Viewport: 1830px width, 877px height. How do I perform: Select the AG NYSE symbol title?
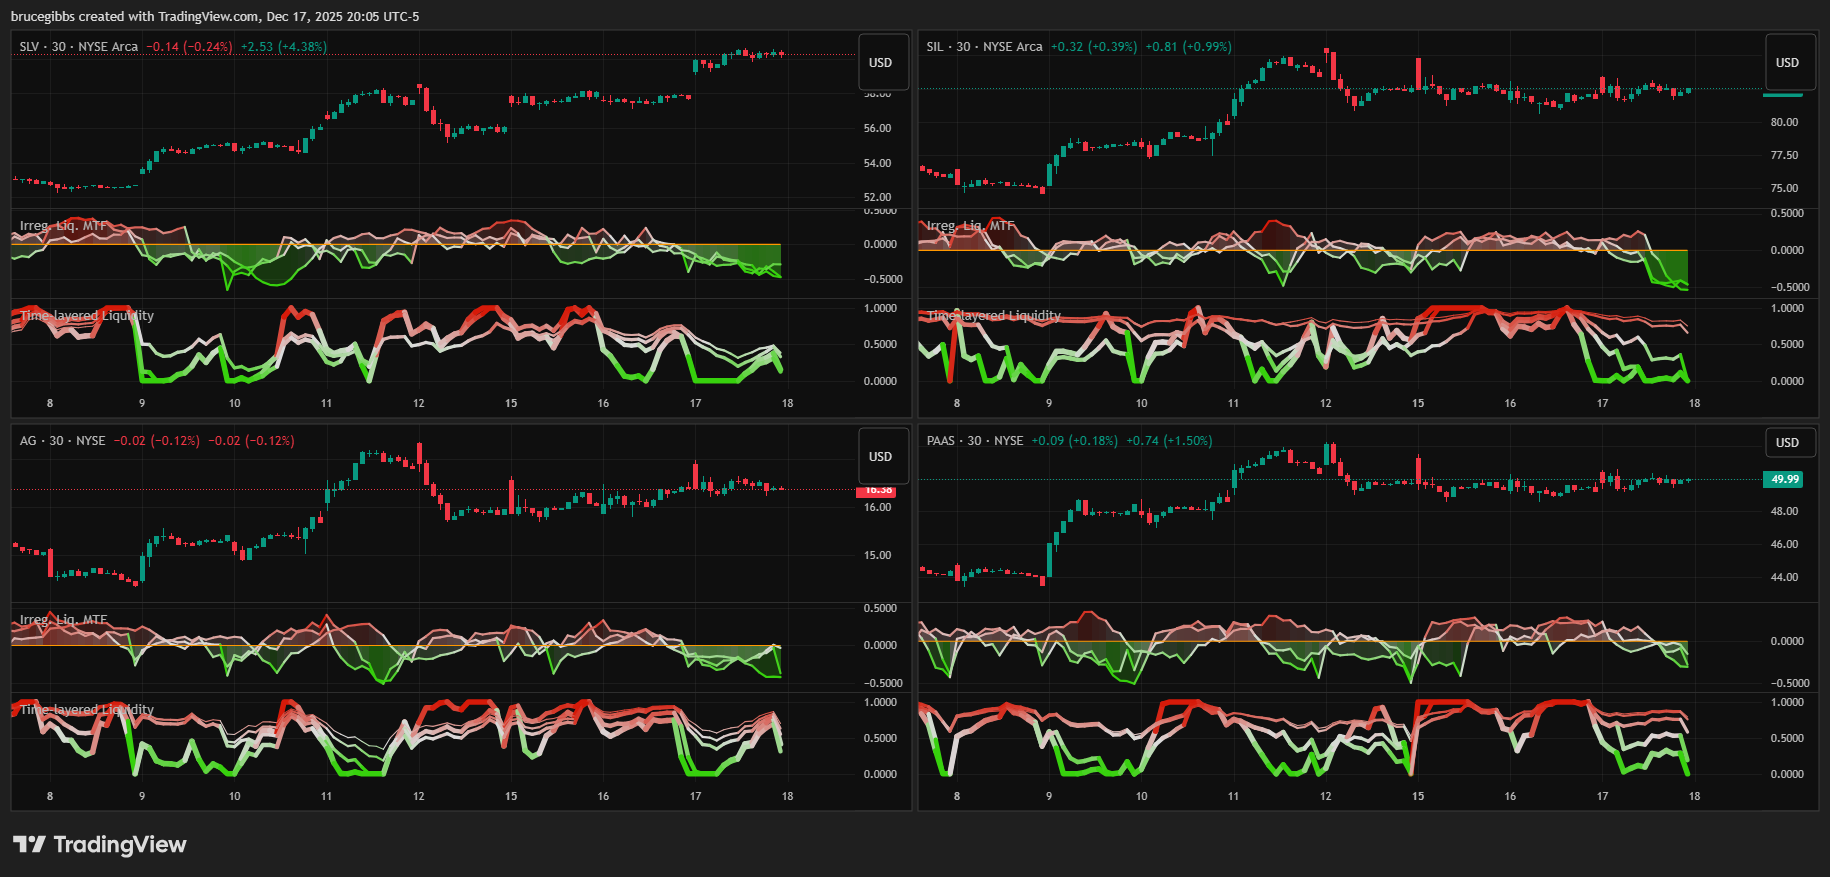(62, 441)
